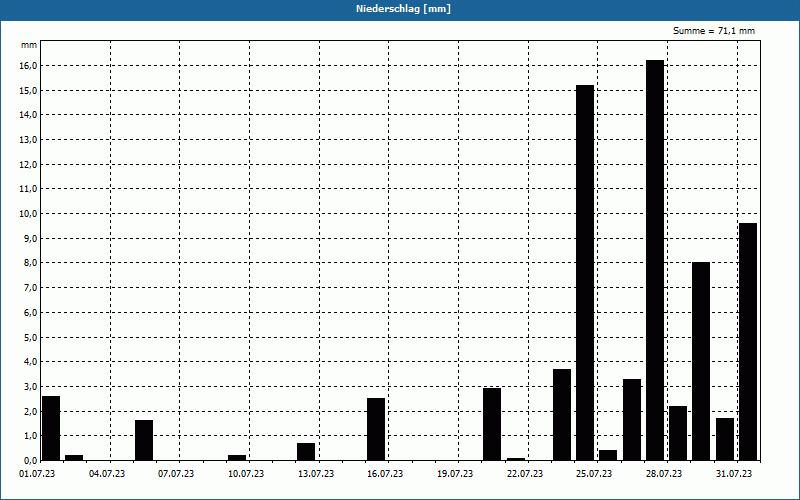Click the 2,0 y-axis label
The width and height of the screenshot is (800, 500).
pyautogui.click(x=30, y=411)
